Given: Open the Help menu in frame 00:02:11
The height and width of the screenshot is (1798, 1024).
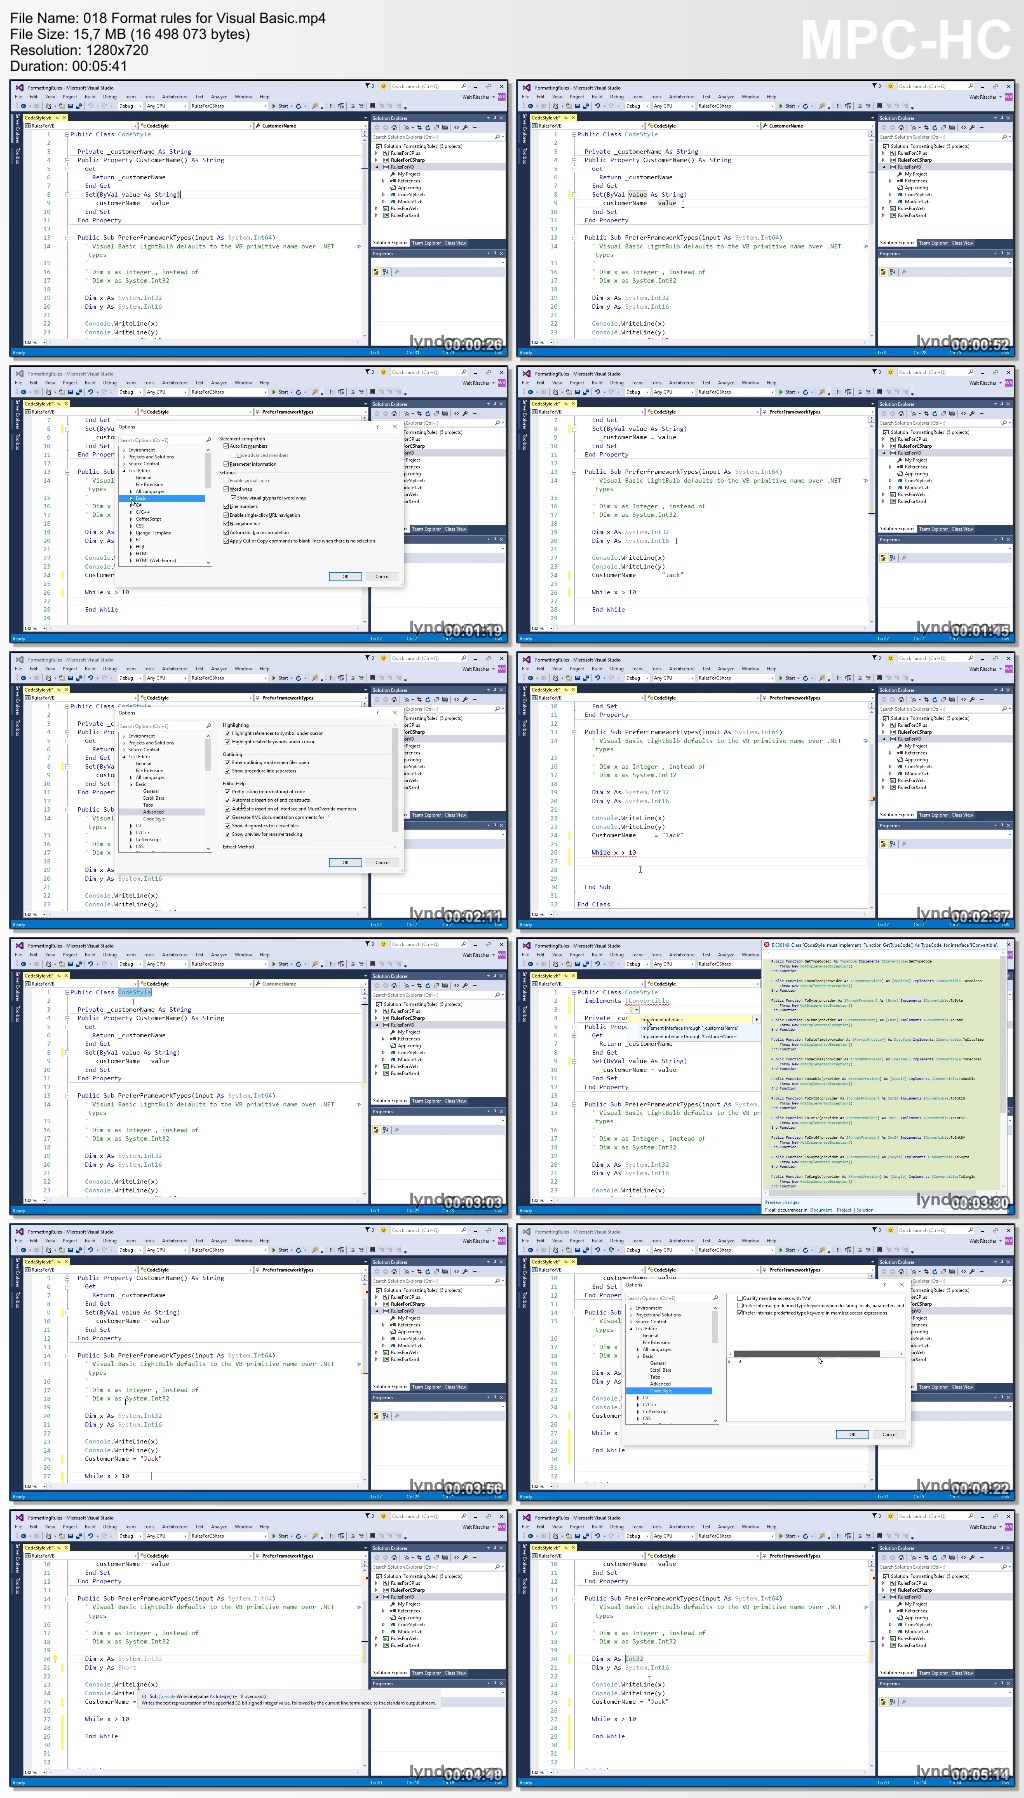Looking at the screenshot, I should pyautogui.click(x=264, y=668).
